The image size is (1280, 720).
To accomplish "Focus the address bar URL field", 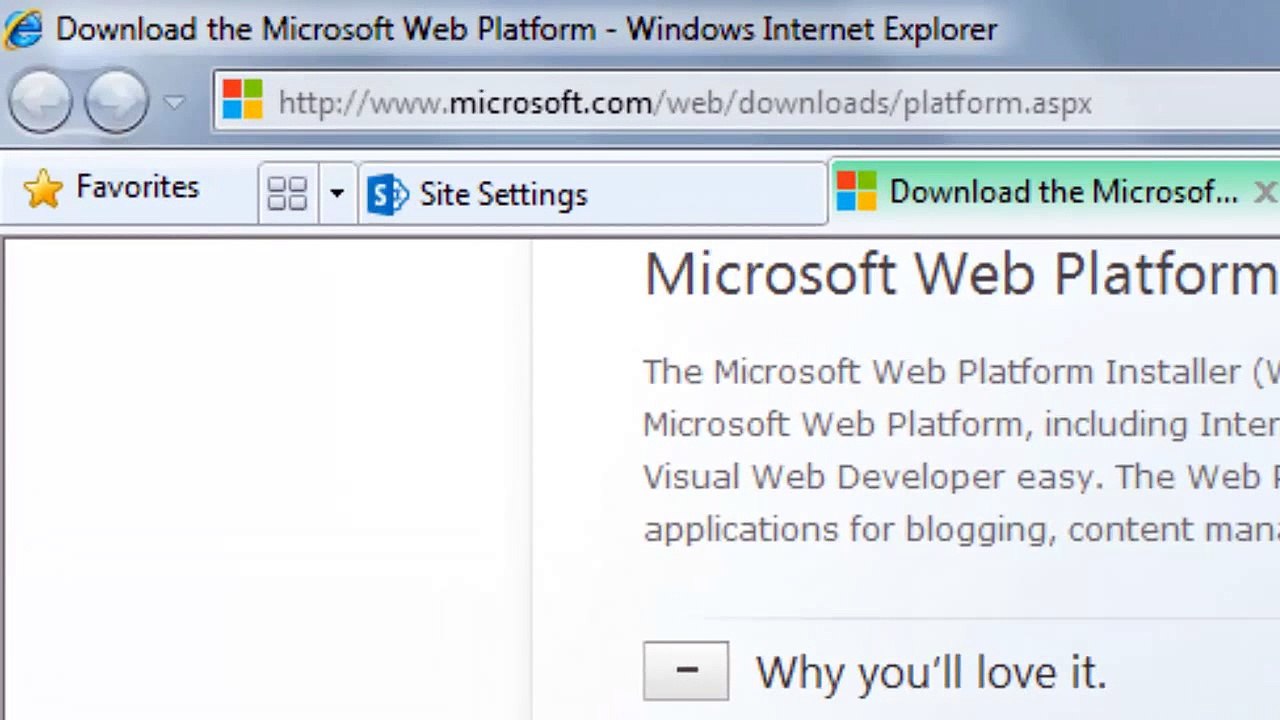I will (x=746, y=102).
